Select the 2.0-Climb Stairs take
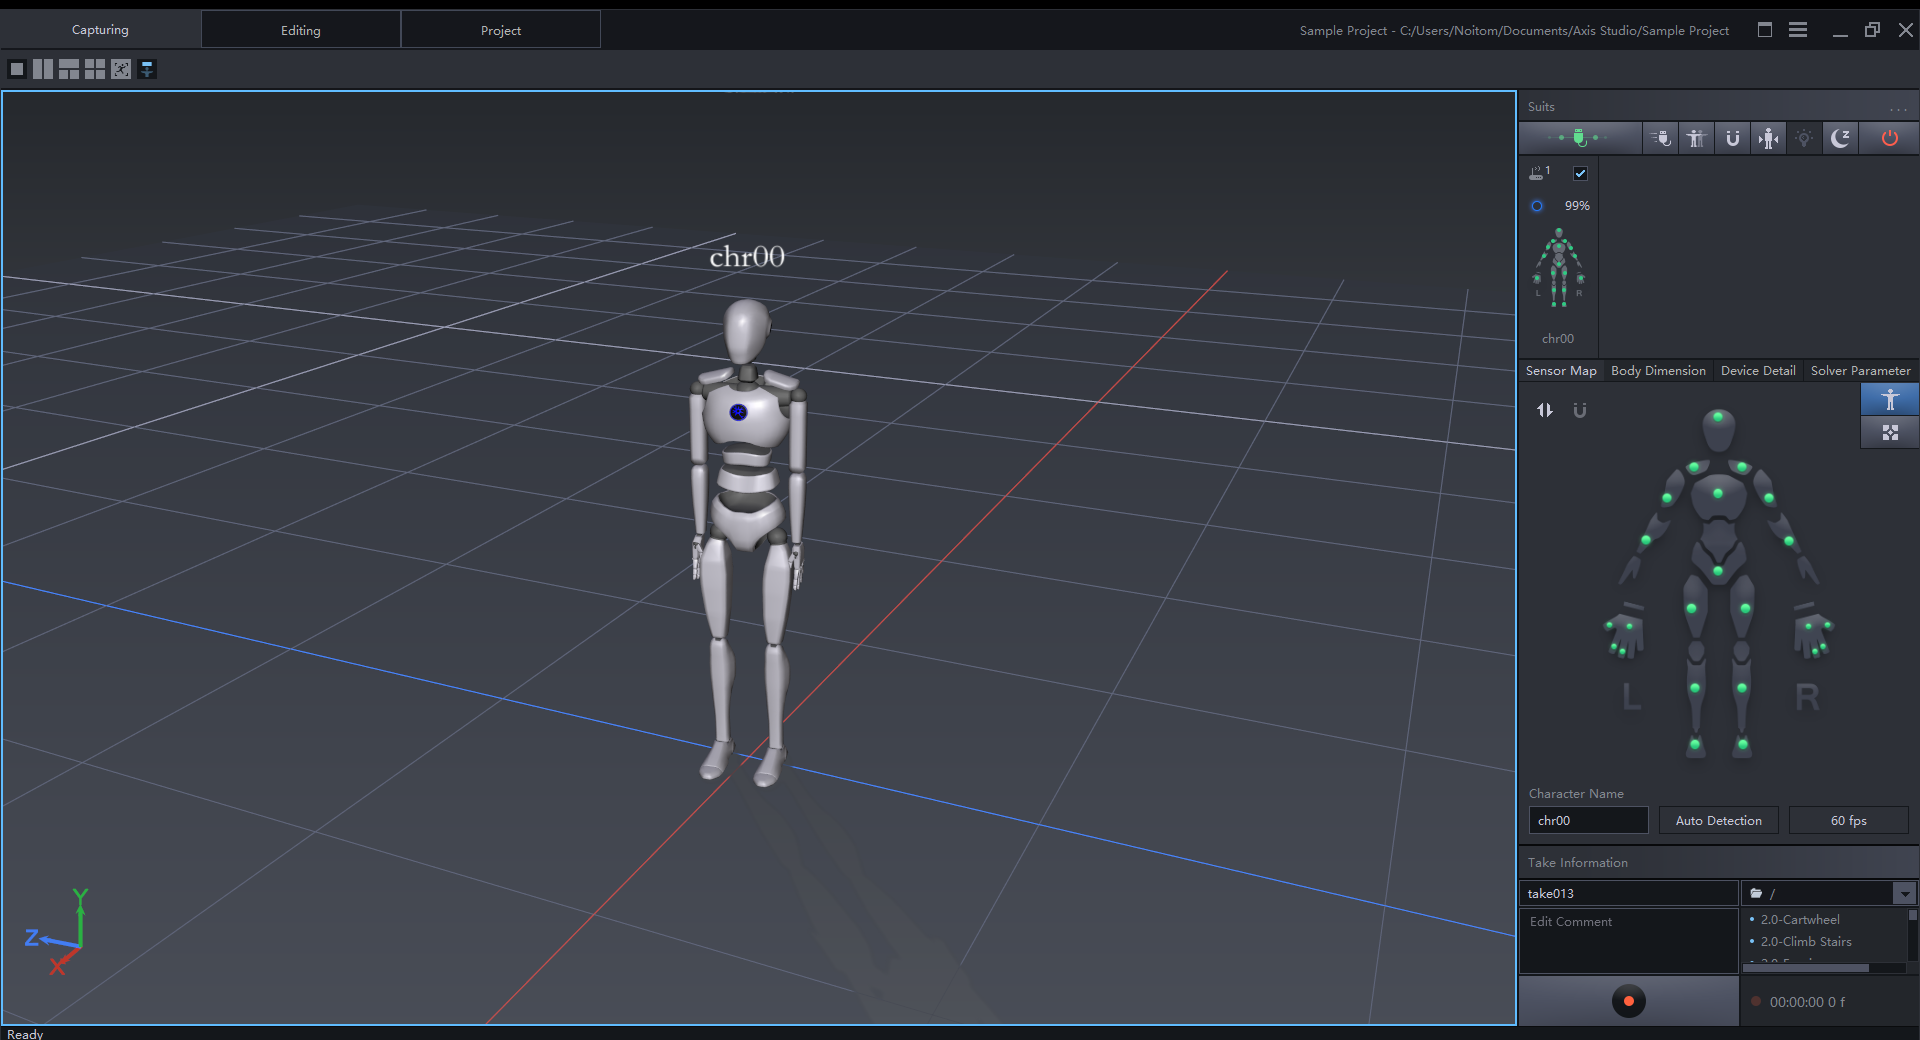This screenshot has height=1040, width=1920. tap(1805, 942)
